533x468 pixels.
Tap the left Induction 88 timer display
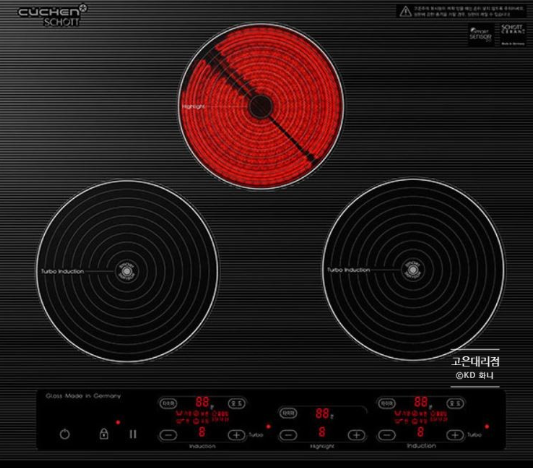[202, 402]
